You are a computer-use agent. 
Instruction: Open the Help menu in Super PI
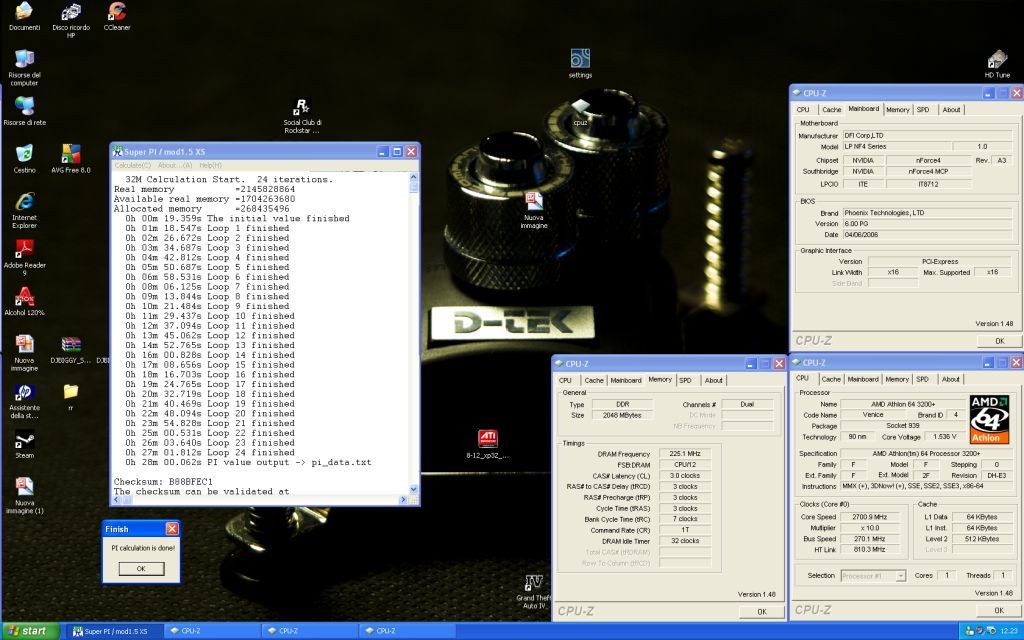pos(210,165)
